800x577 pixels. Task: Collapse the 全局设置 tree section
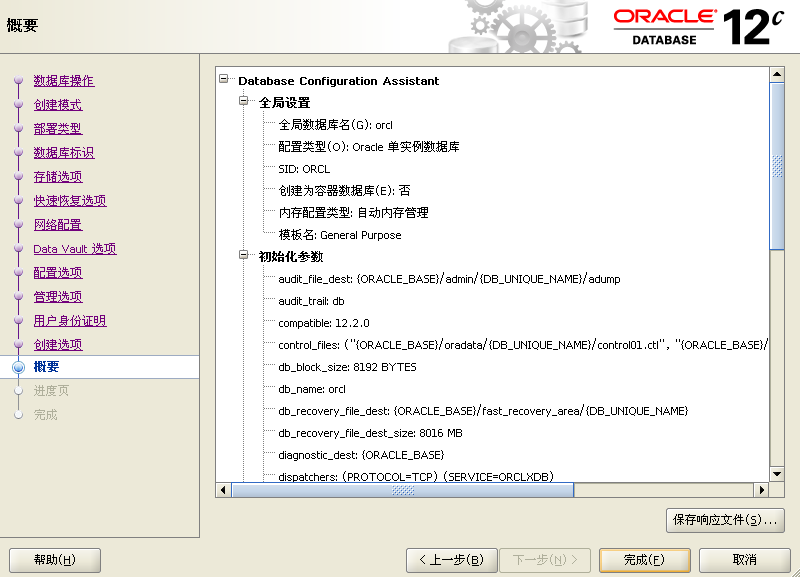tap(244, 101)
